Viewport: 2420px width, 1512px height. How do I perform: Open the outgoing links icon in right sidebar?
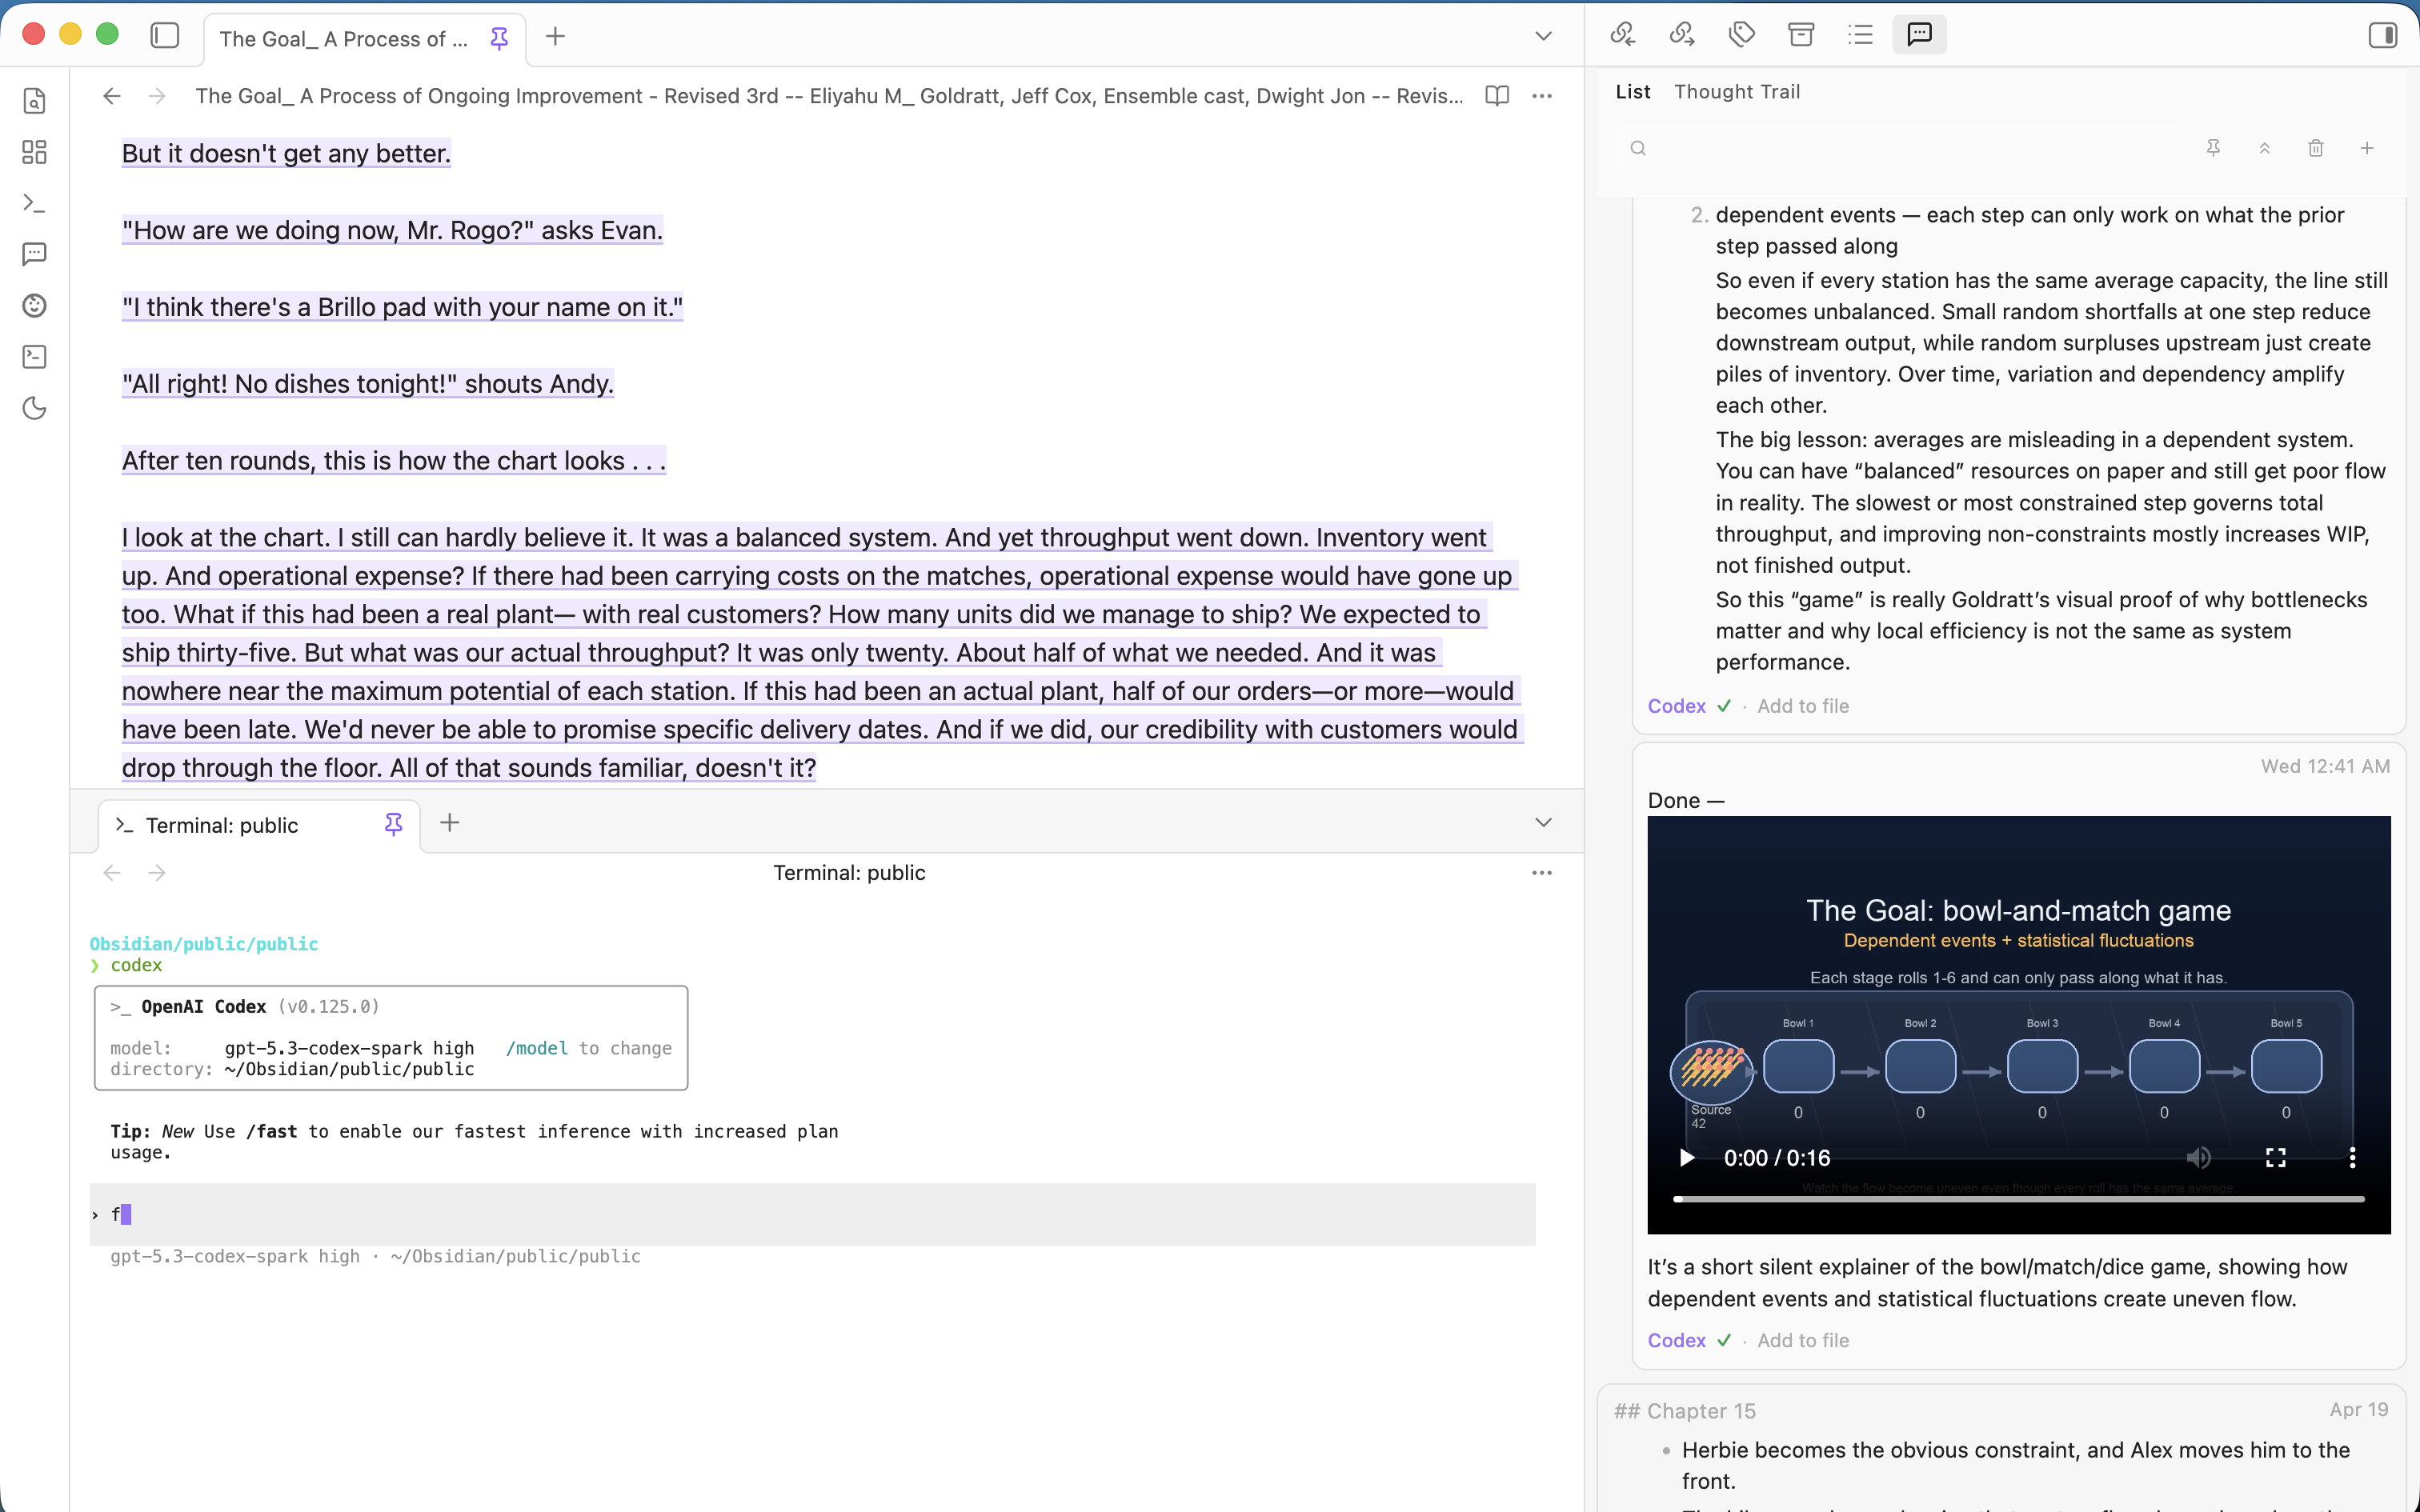point(1682,35)
